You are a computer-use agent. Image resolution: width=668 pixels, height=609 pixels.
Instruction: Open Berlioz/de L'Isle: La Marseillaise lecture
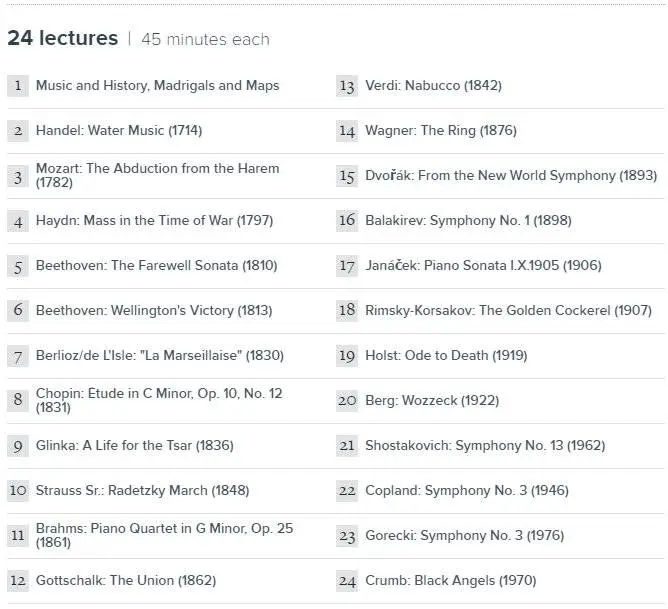[x=159, y=356]
